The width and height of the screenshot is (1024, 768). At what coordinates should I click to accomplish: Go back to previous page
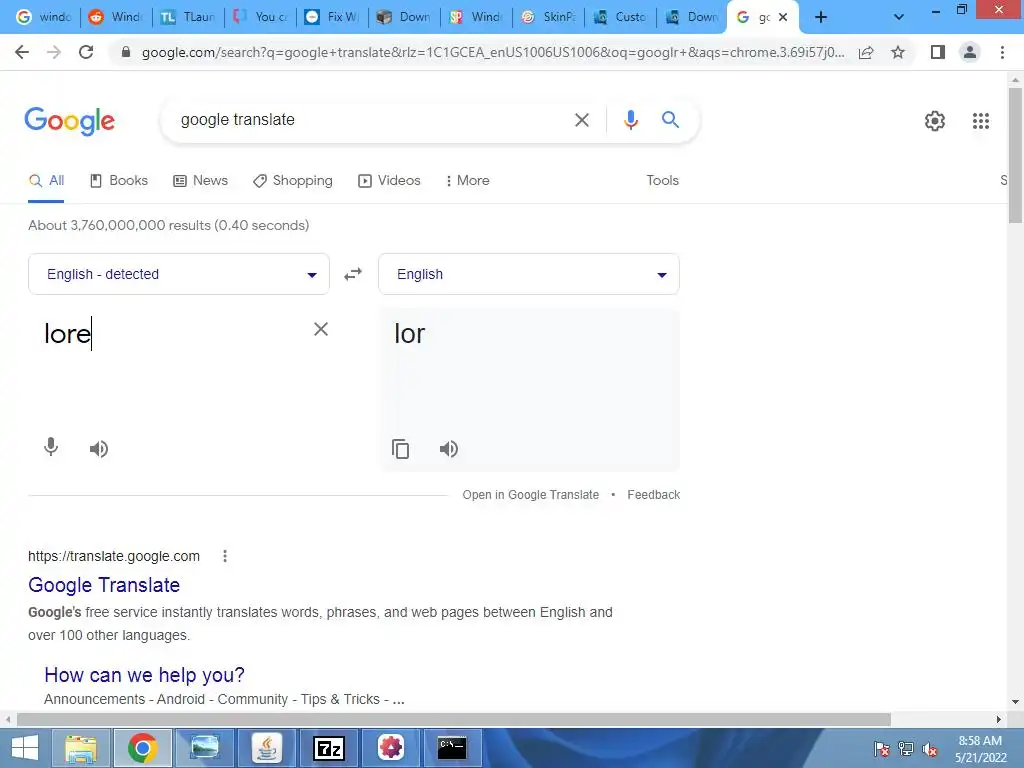point(22,52)
